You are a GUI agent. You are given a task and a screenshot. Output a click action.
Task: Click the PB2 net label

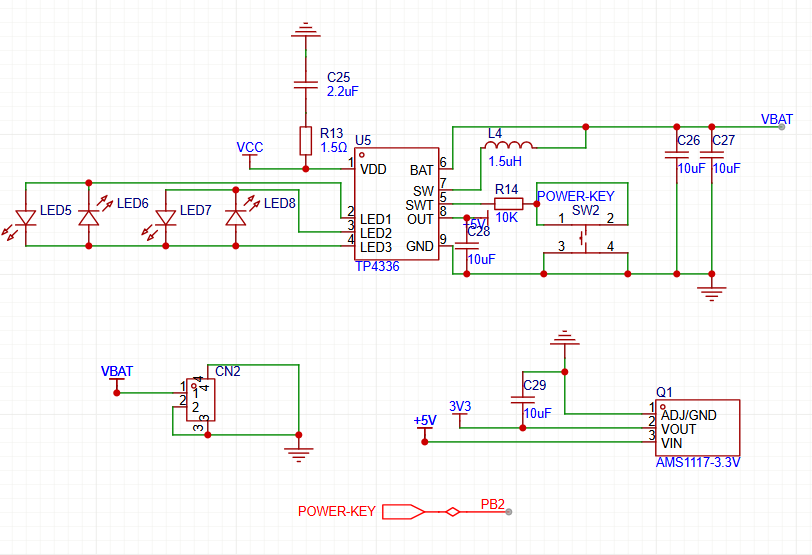493,504
